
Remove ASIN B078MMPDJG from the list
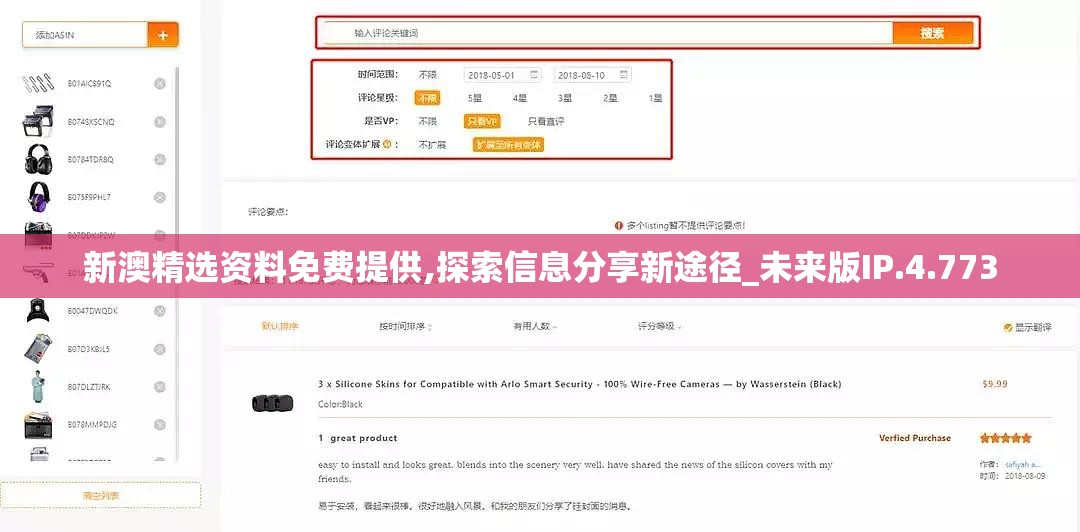click(x=160, y=424)
